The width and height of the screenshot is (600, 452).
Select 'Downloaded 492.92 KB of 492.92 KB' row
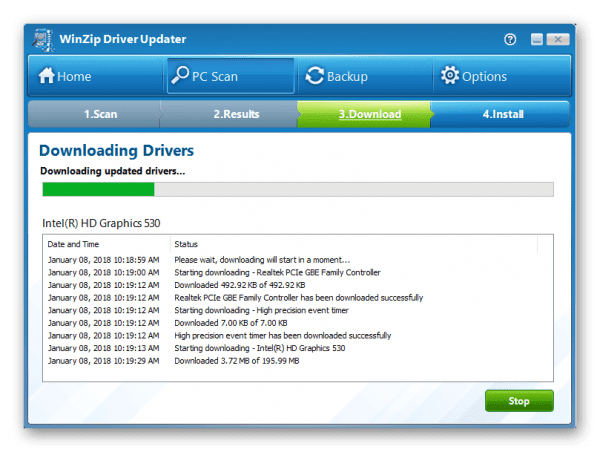click(298, 285)
